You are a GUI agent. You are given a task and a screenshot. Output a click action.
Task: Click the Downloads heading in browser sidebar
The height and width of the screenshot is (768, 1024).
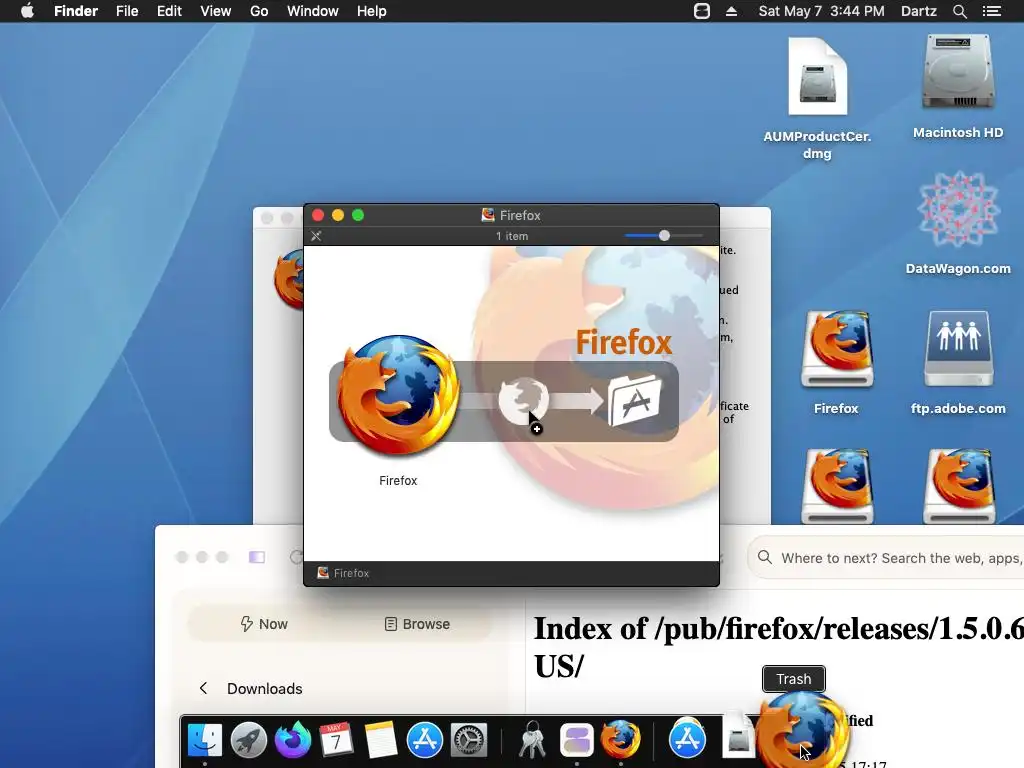click(264, 688)
